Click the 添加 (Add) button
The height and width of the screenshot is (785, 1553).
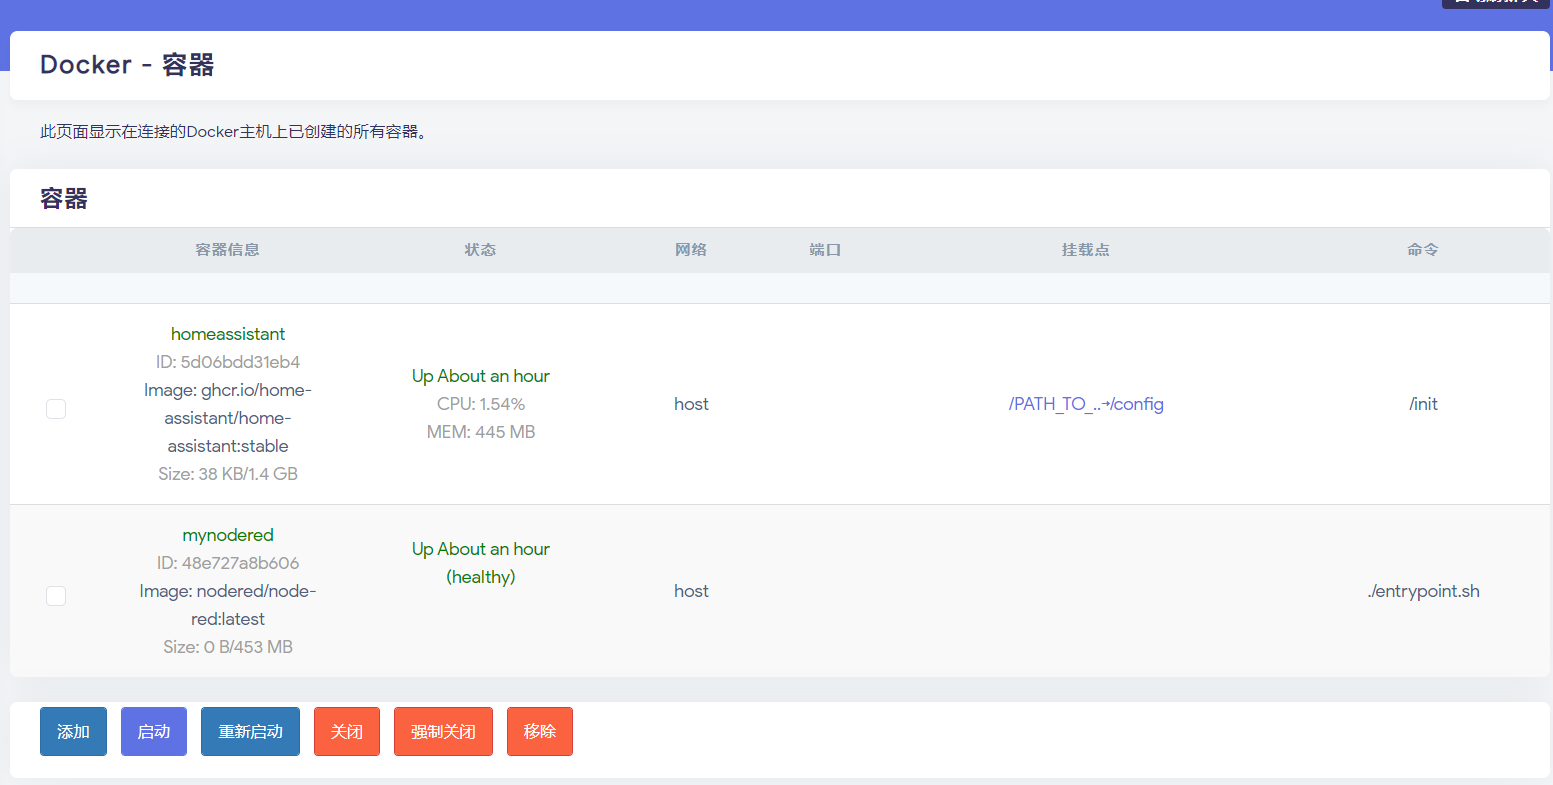tap(73, 731)
